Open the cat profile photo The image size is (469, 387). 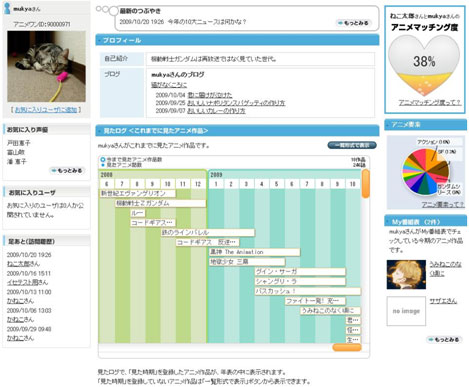[x=46, y=66]
